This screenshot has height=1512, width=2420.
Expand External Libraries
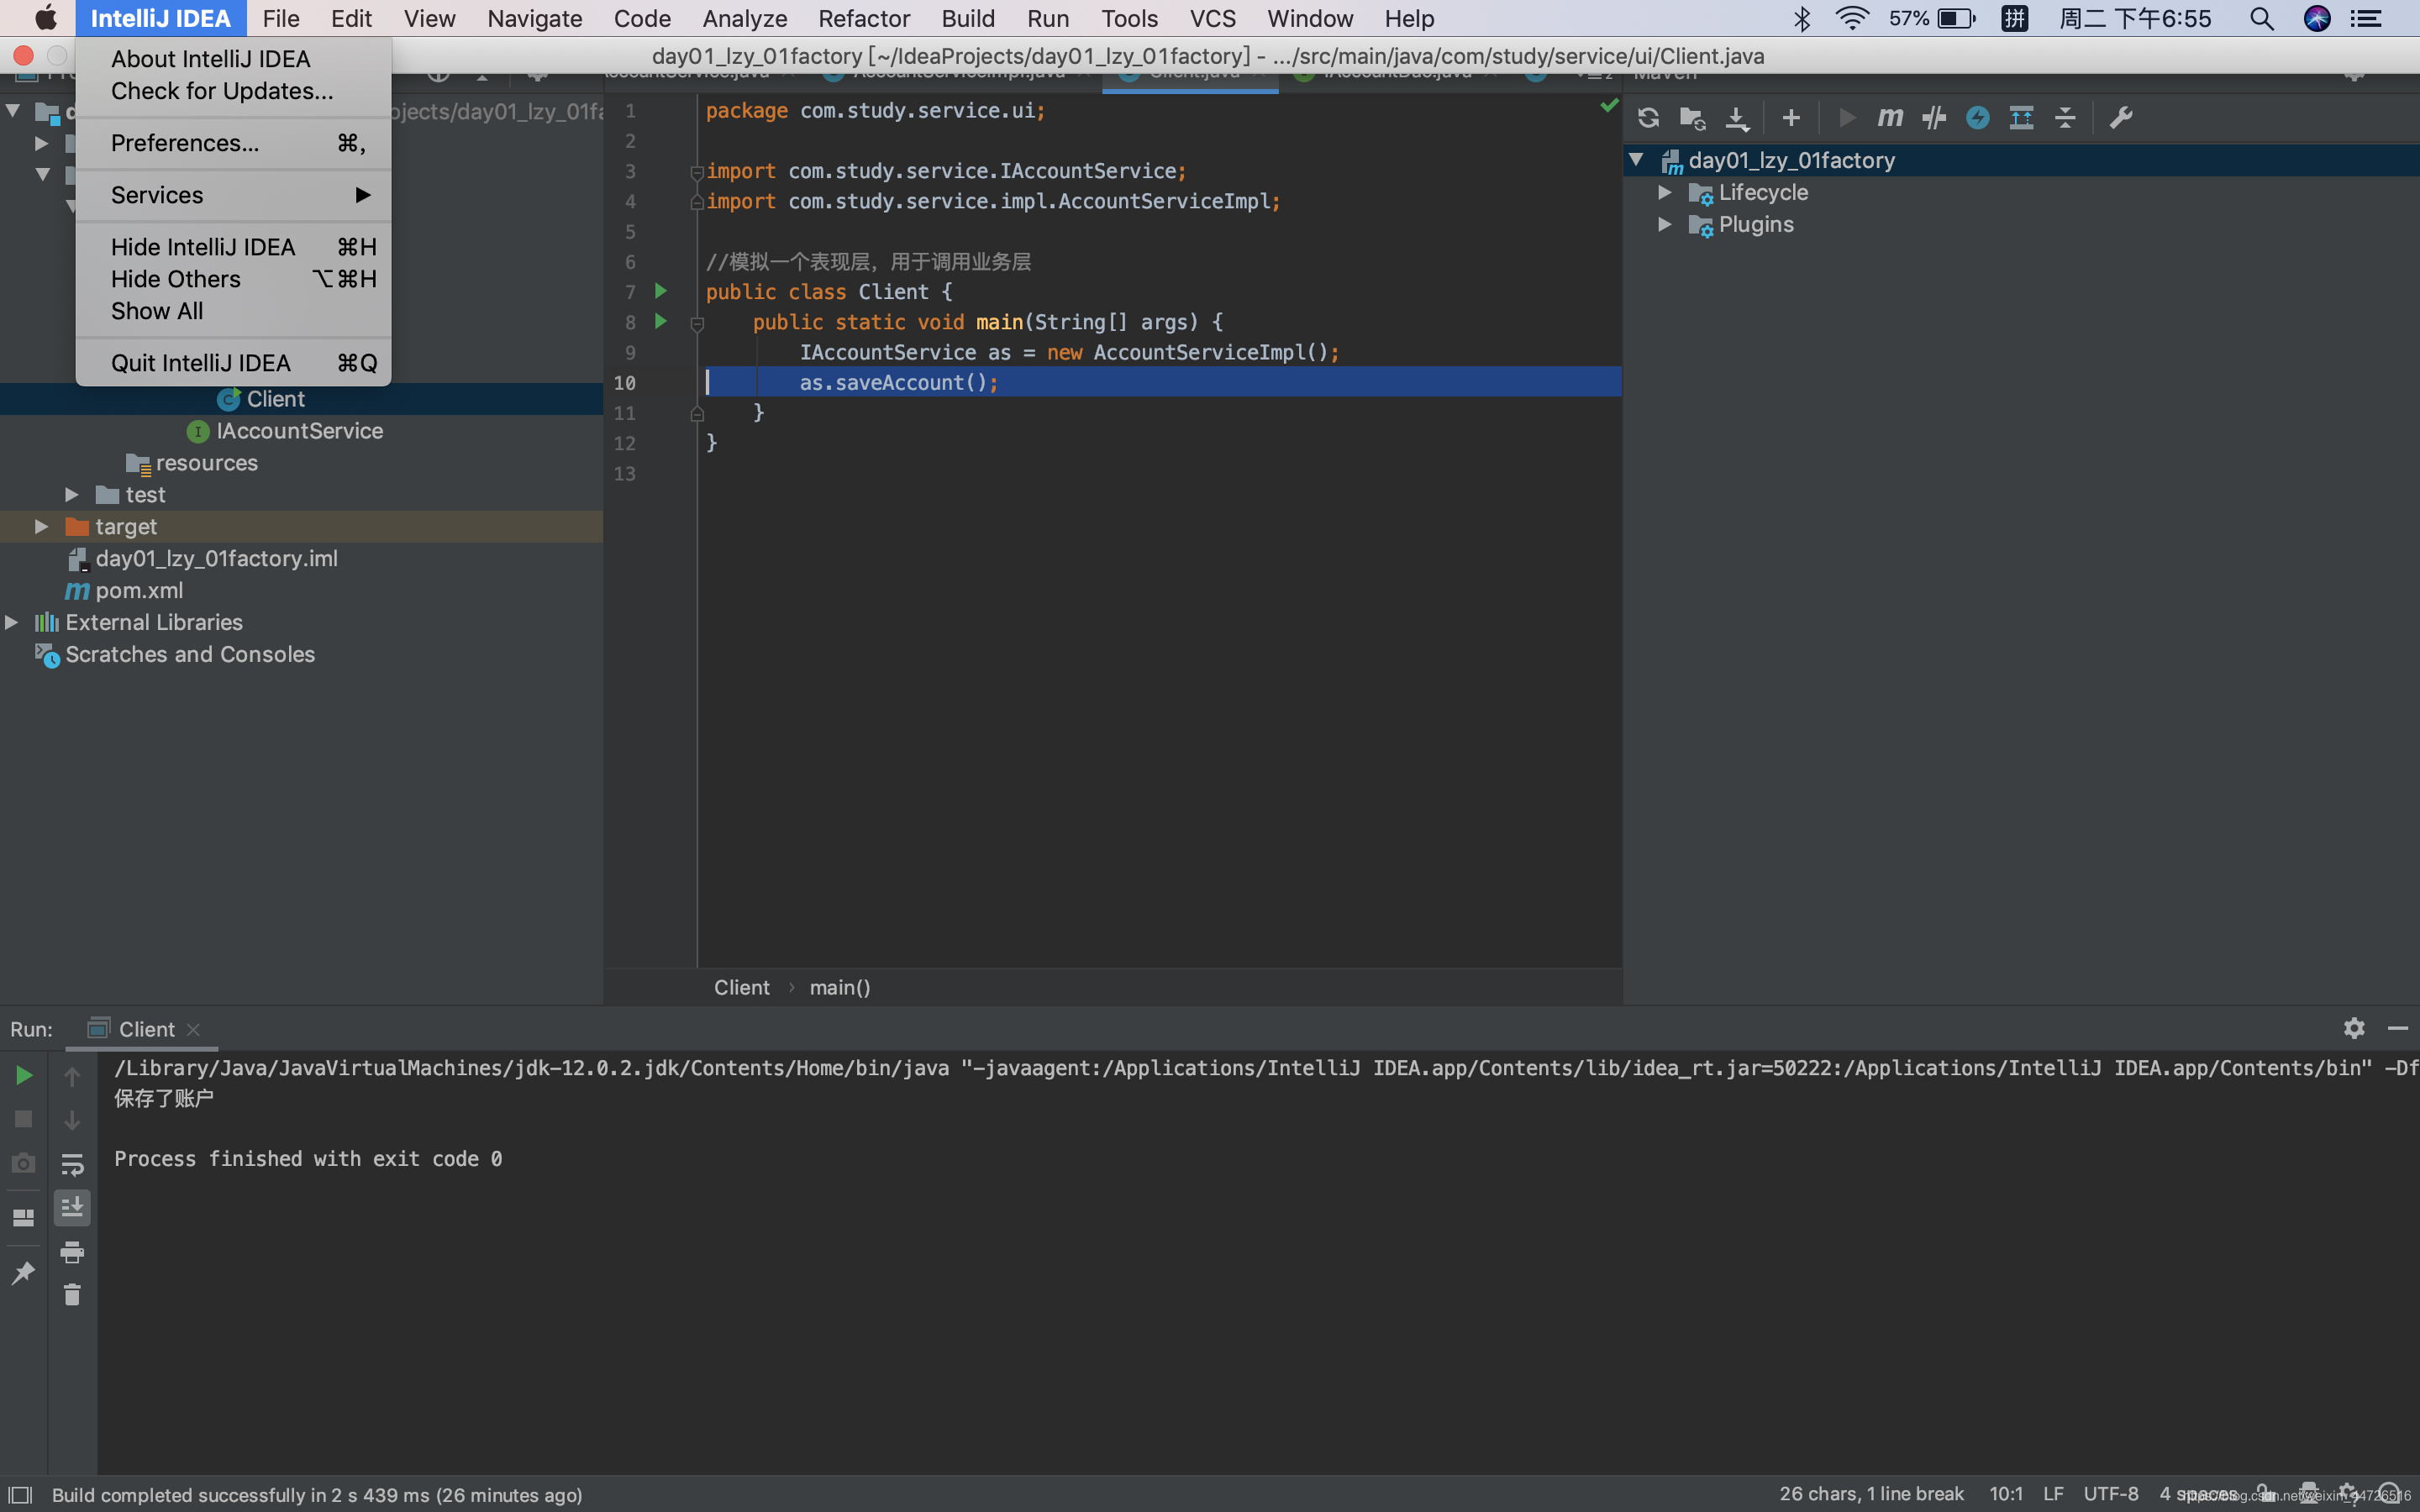pyautogui.click(x=12, y=623)
